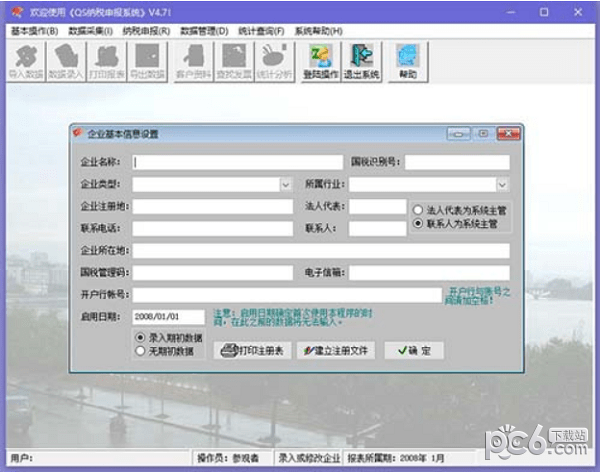Open 客户资料 from the toolbar
The width and height of the screenshot is (600, 472).
(193, 62)
